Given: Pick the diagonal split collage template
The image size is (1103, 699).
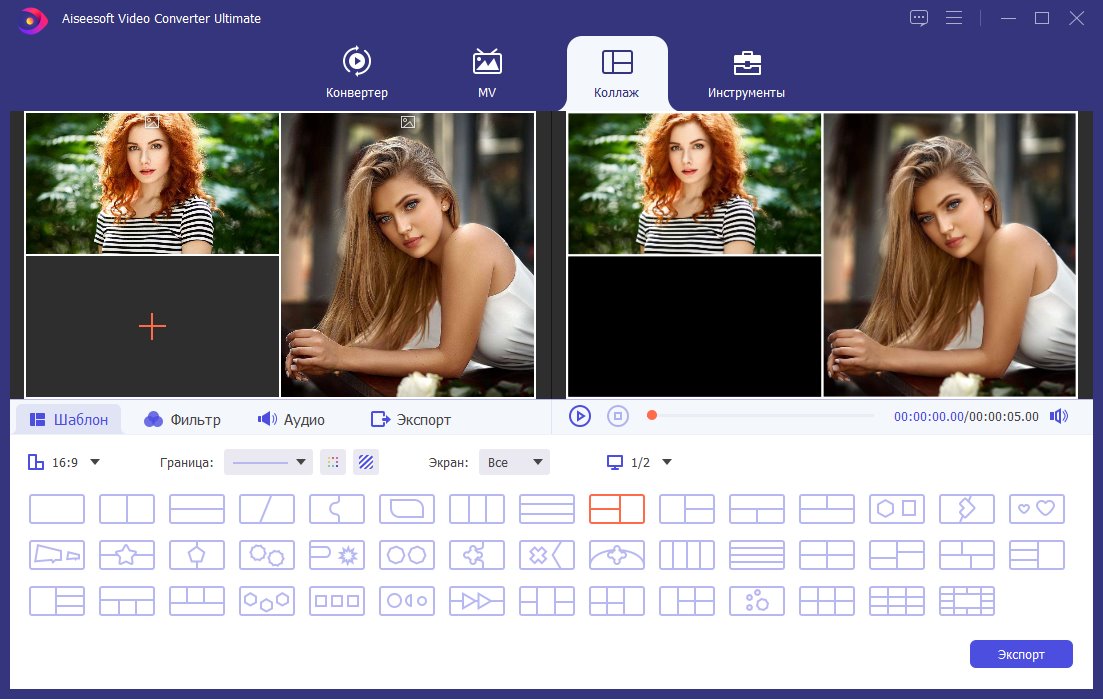Looking at the screenshot, I should pos(267,509).
